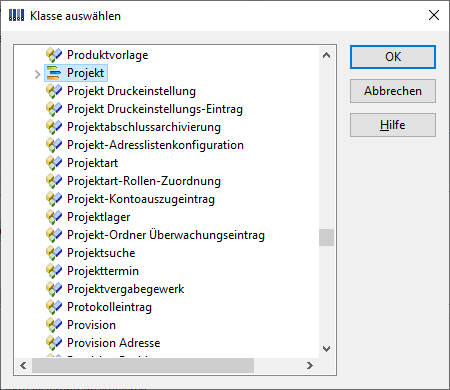The width and height of the screenshot is (450, 390).
Task: Click the icon left of Projektsuche
Action: 54,253
